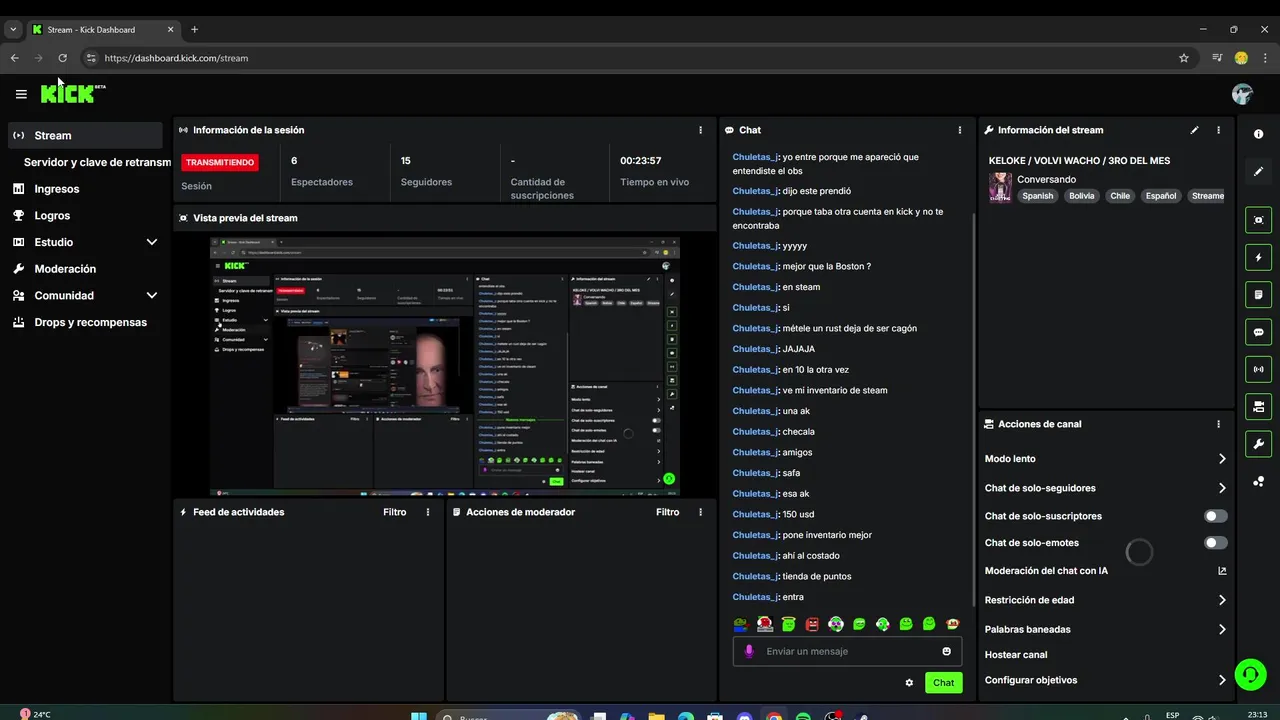Viewport: 1280px width, 720px height.
Task: Toggle Chat de solo-suscriptores switch
Action: pos(1216,516)
